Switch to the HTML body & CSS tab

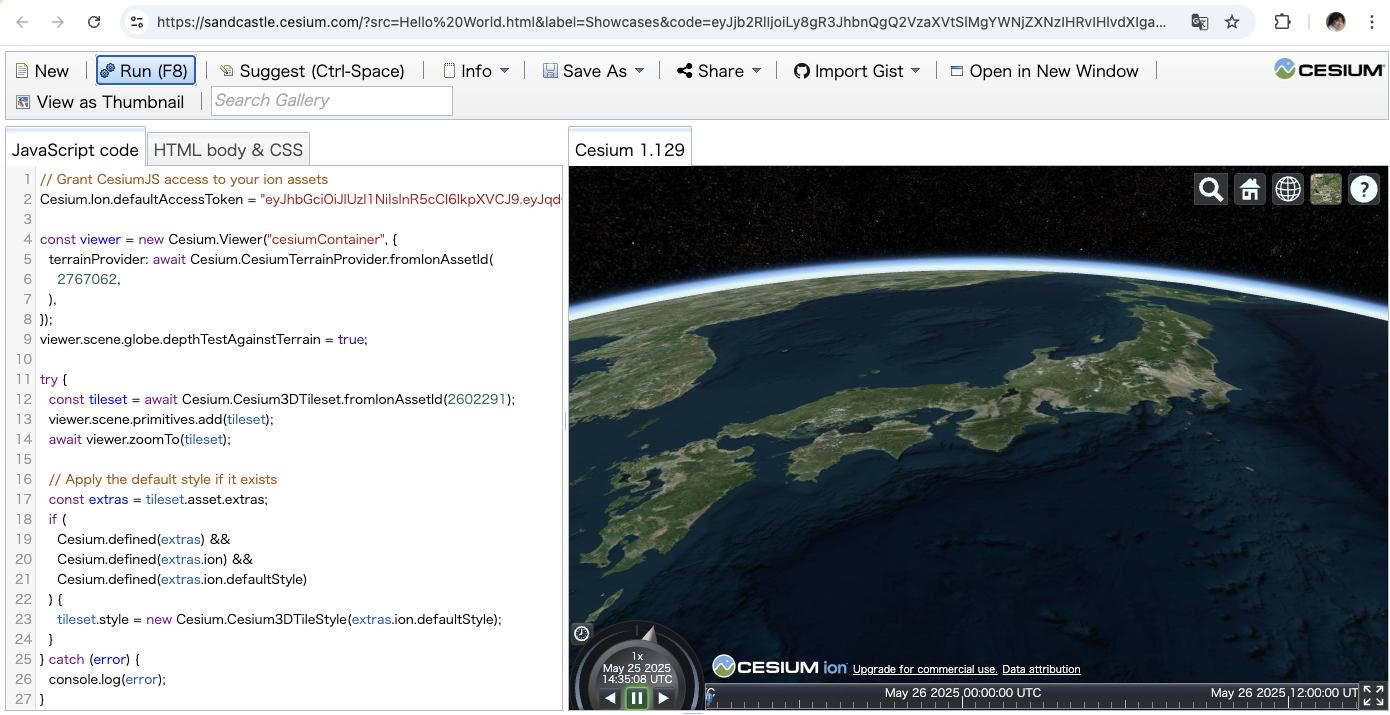click(x=228, y=149)
